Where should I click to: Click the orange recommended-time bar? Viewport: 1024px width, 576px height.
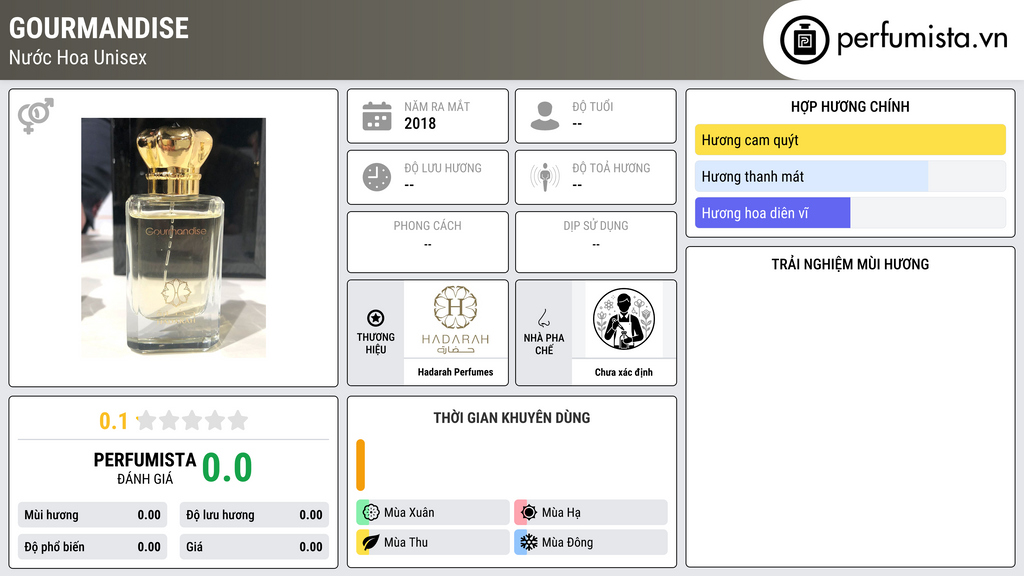coord(360,465)
